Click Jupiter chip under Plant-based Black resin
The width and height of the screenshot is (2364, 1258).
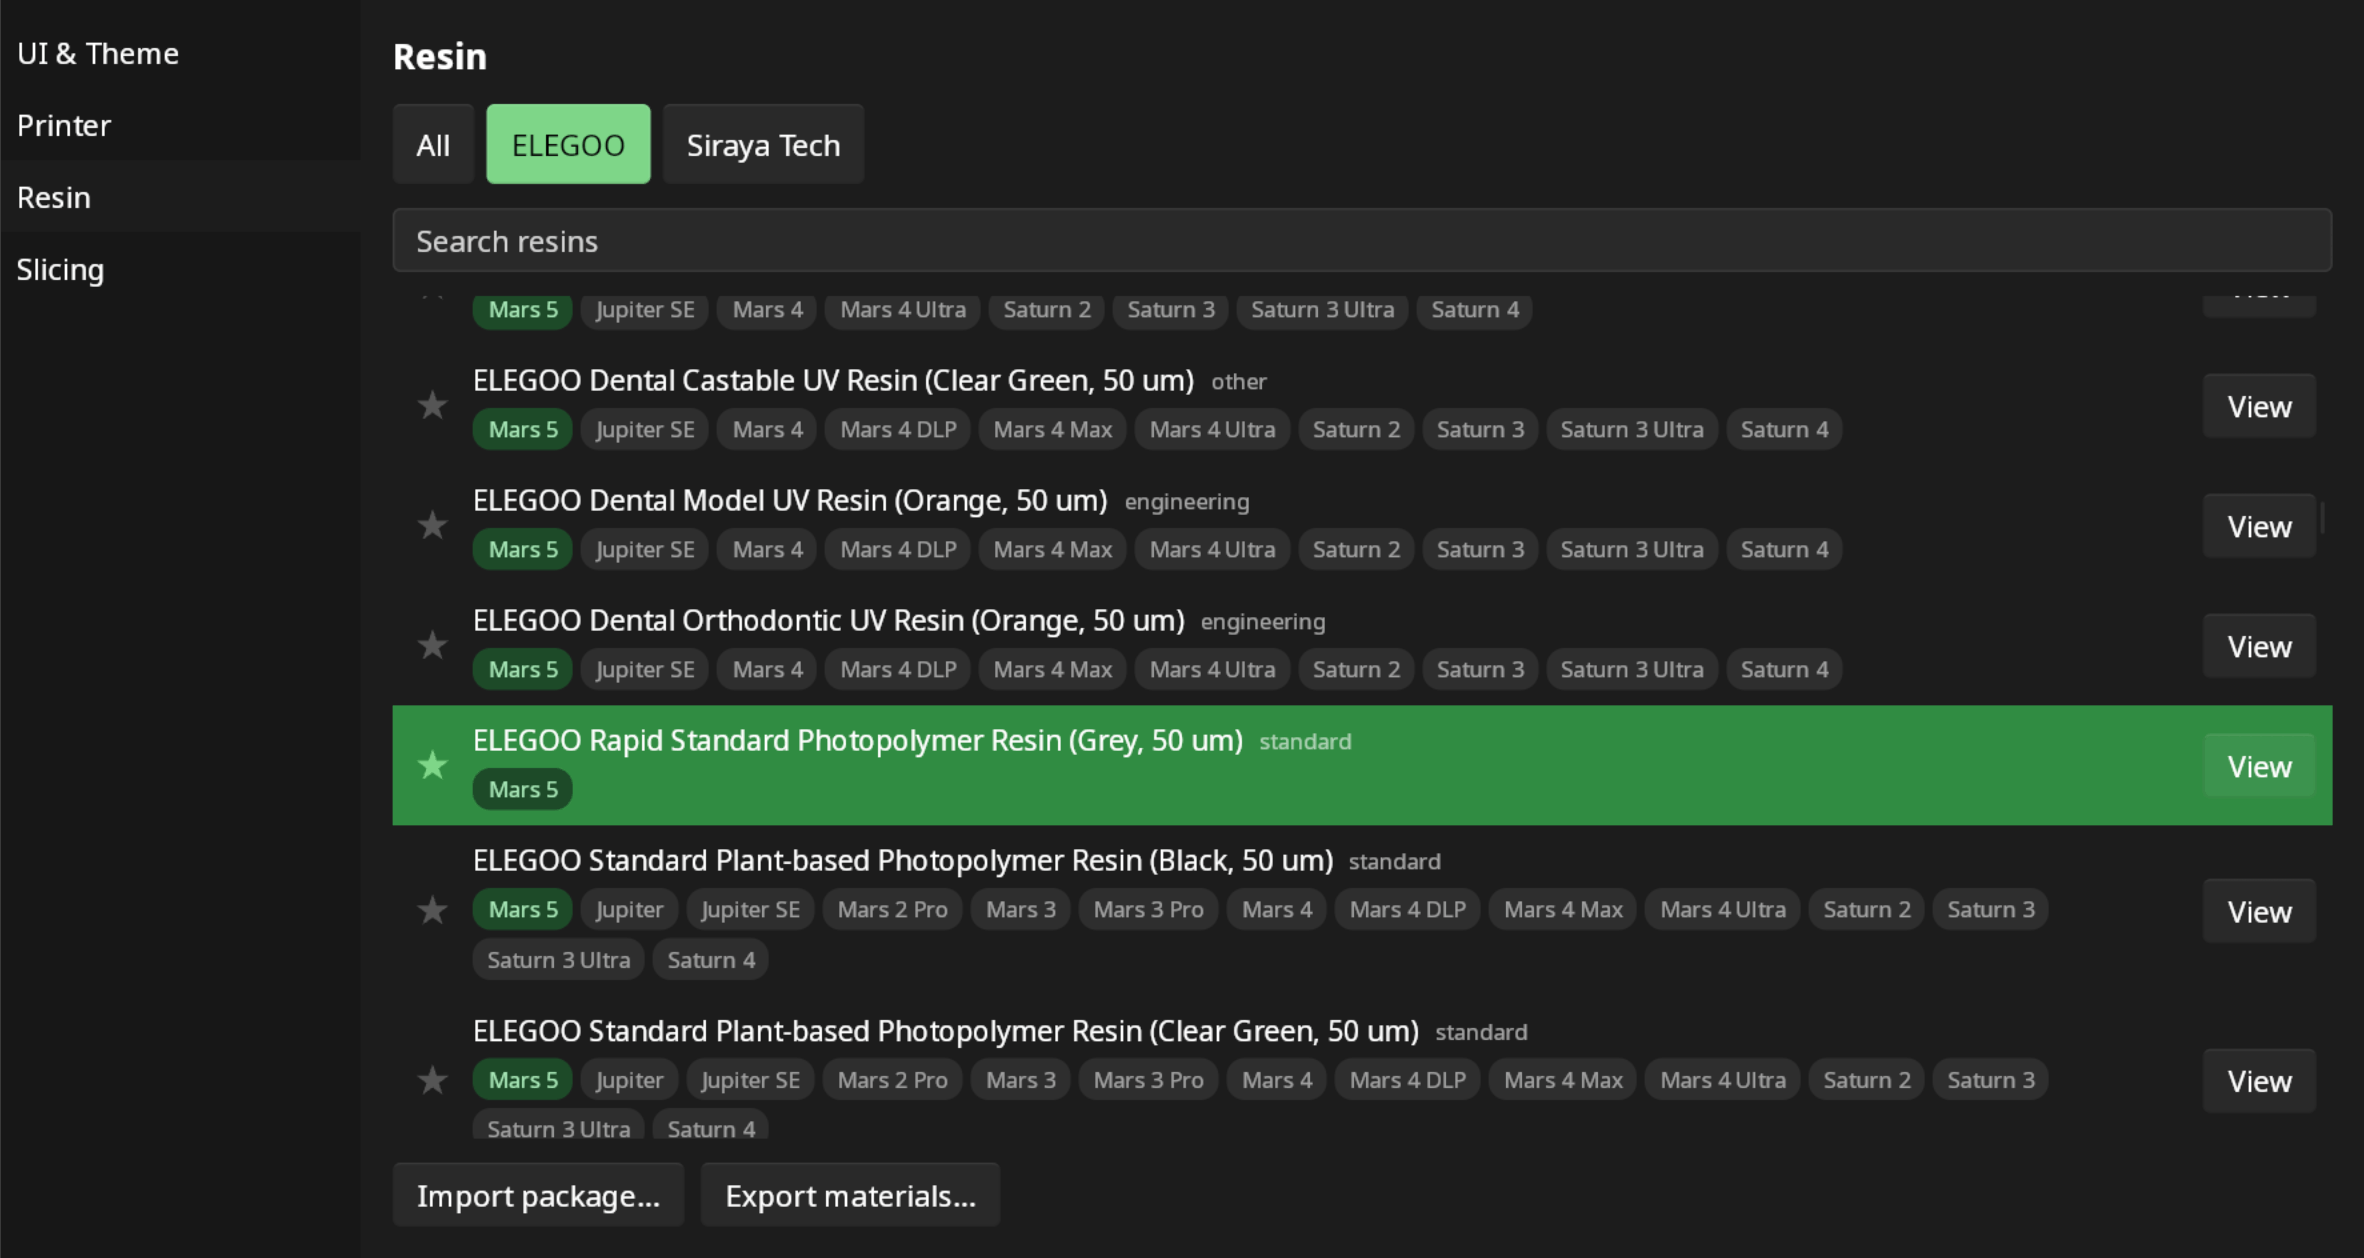(629, 910)
